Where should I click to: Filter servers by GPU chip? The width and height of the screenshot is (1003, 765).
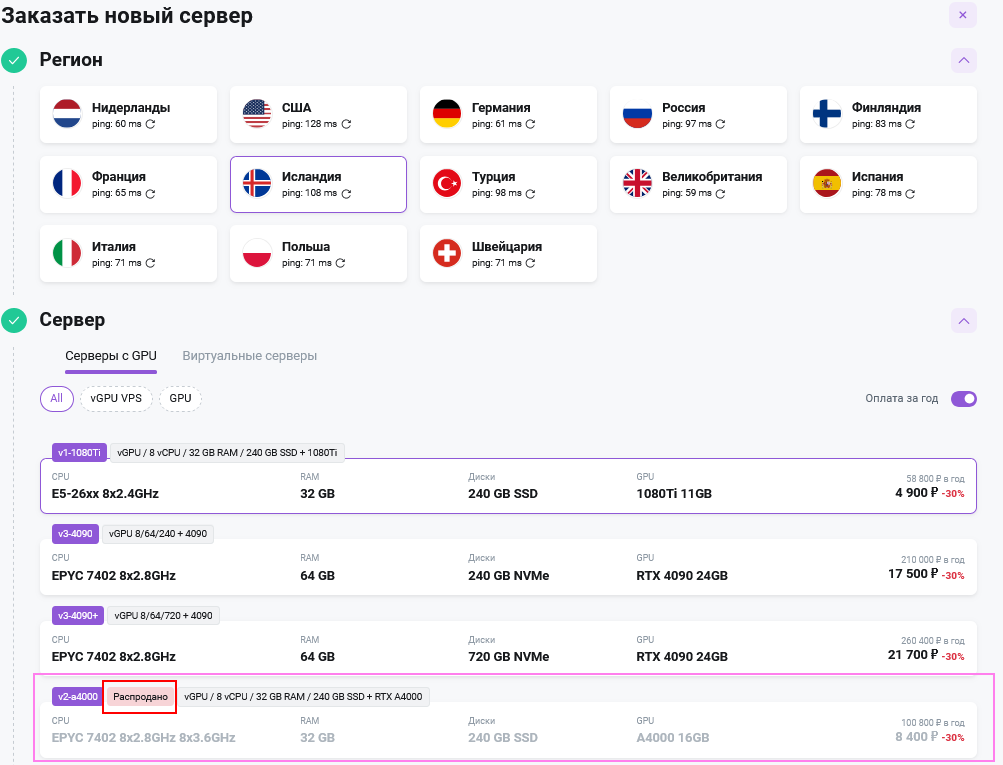[180, 398]
